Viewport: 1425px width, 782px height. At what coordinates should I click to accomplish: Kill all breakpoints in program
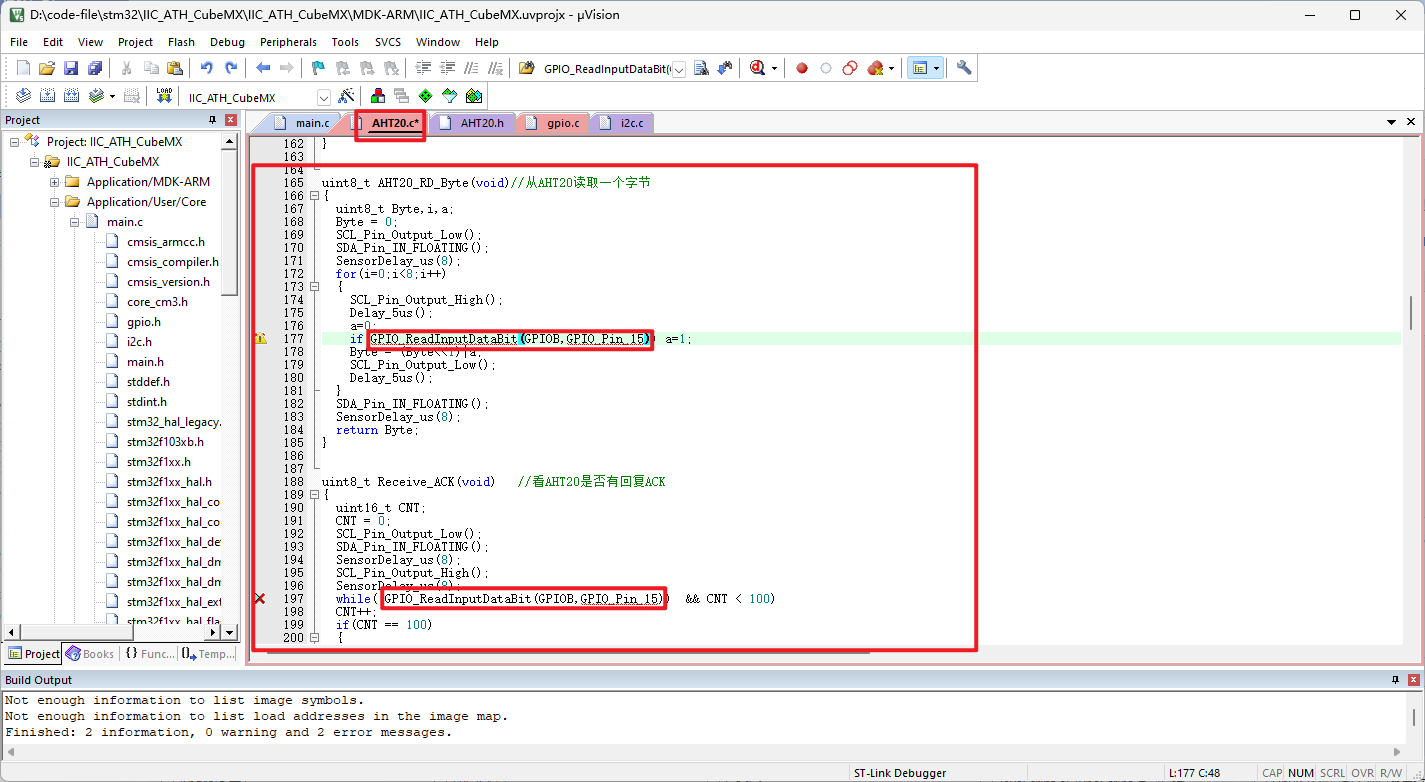coord(876,68)
